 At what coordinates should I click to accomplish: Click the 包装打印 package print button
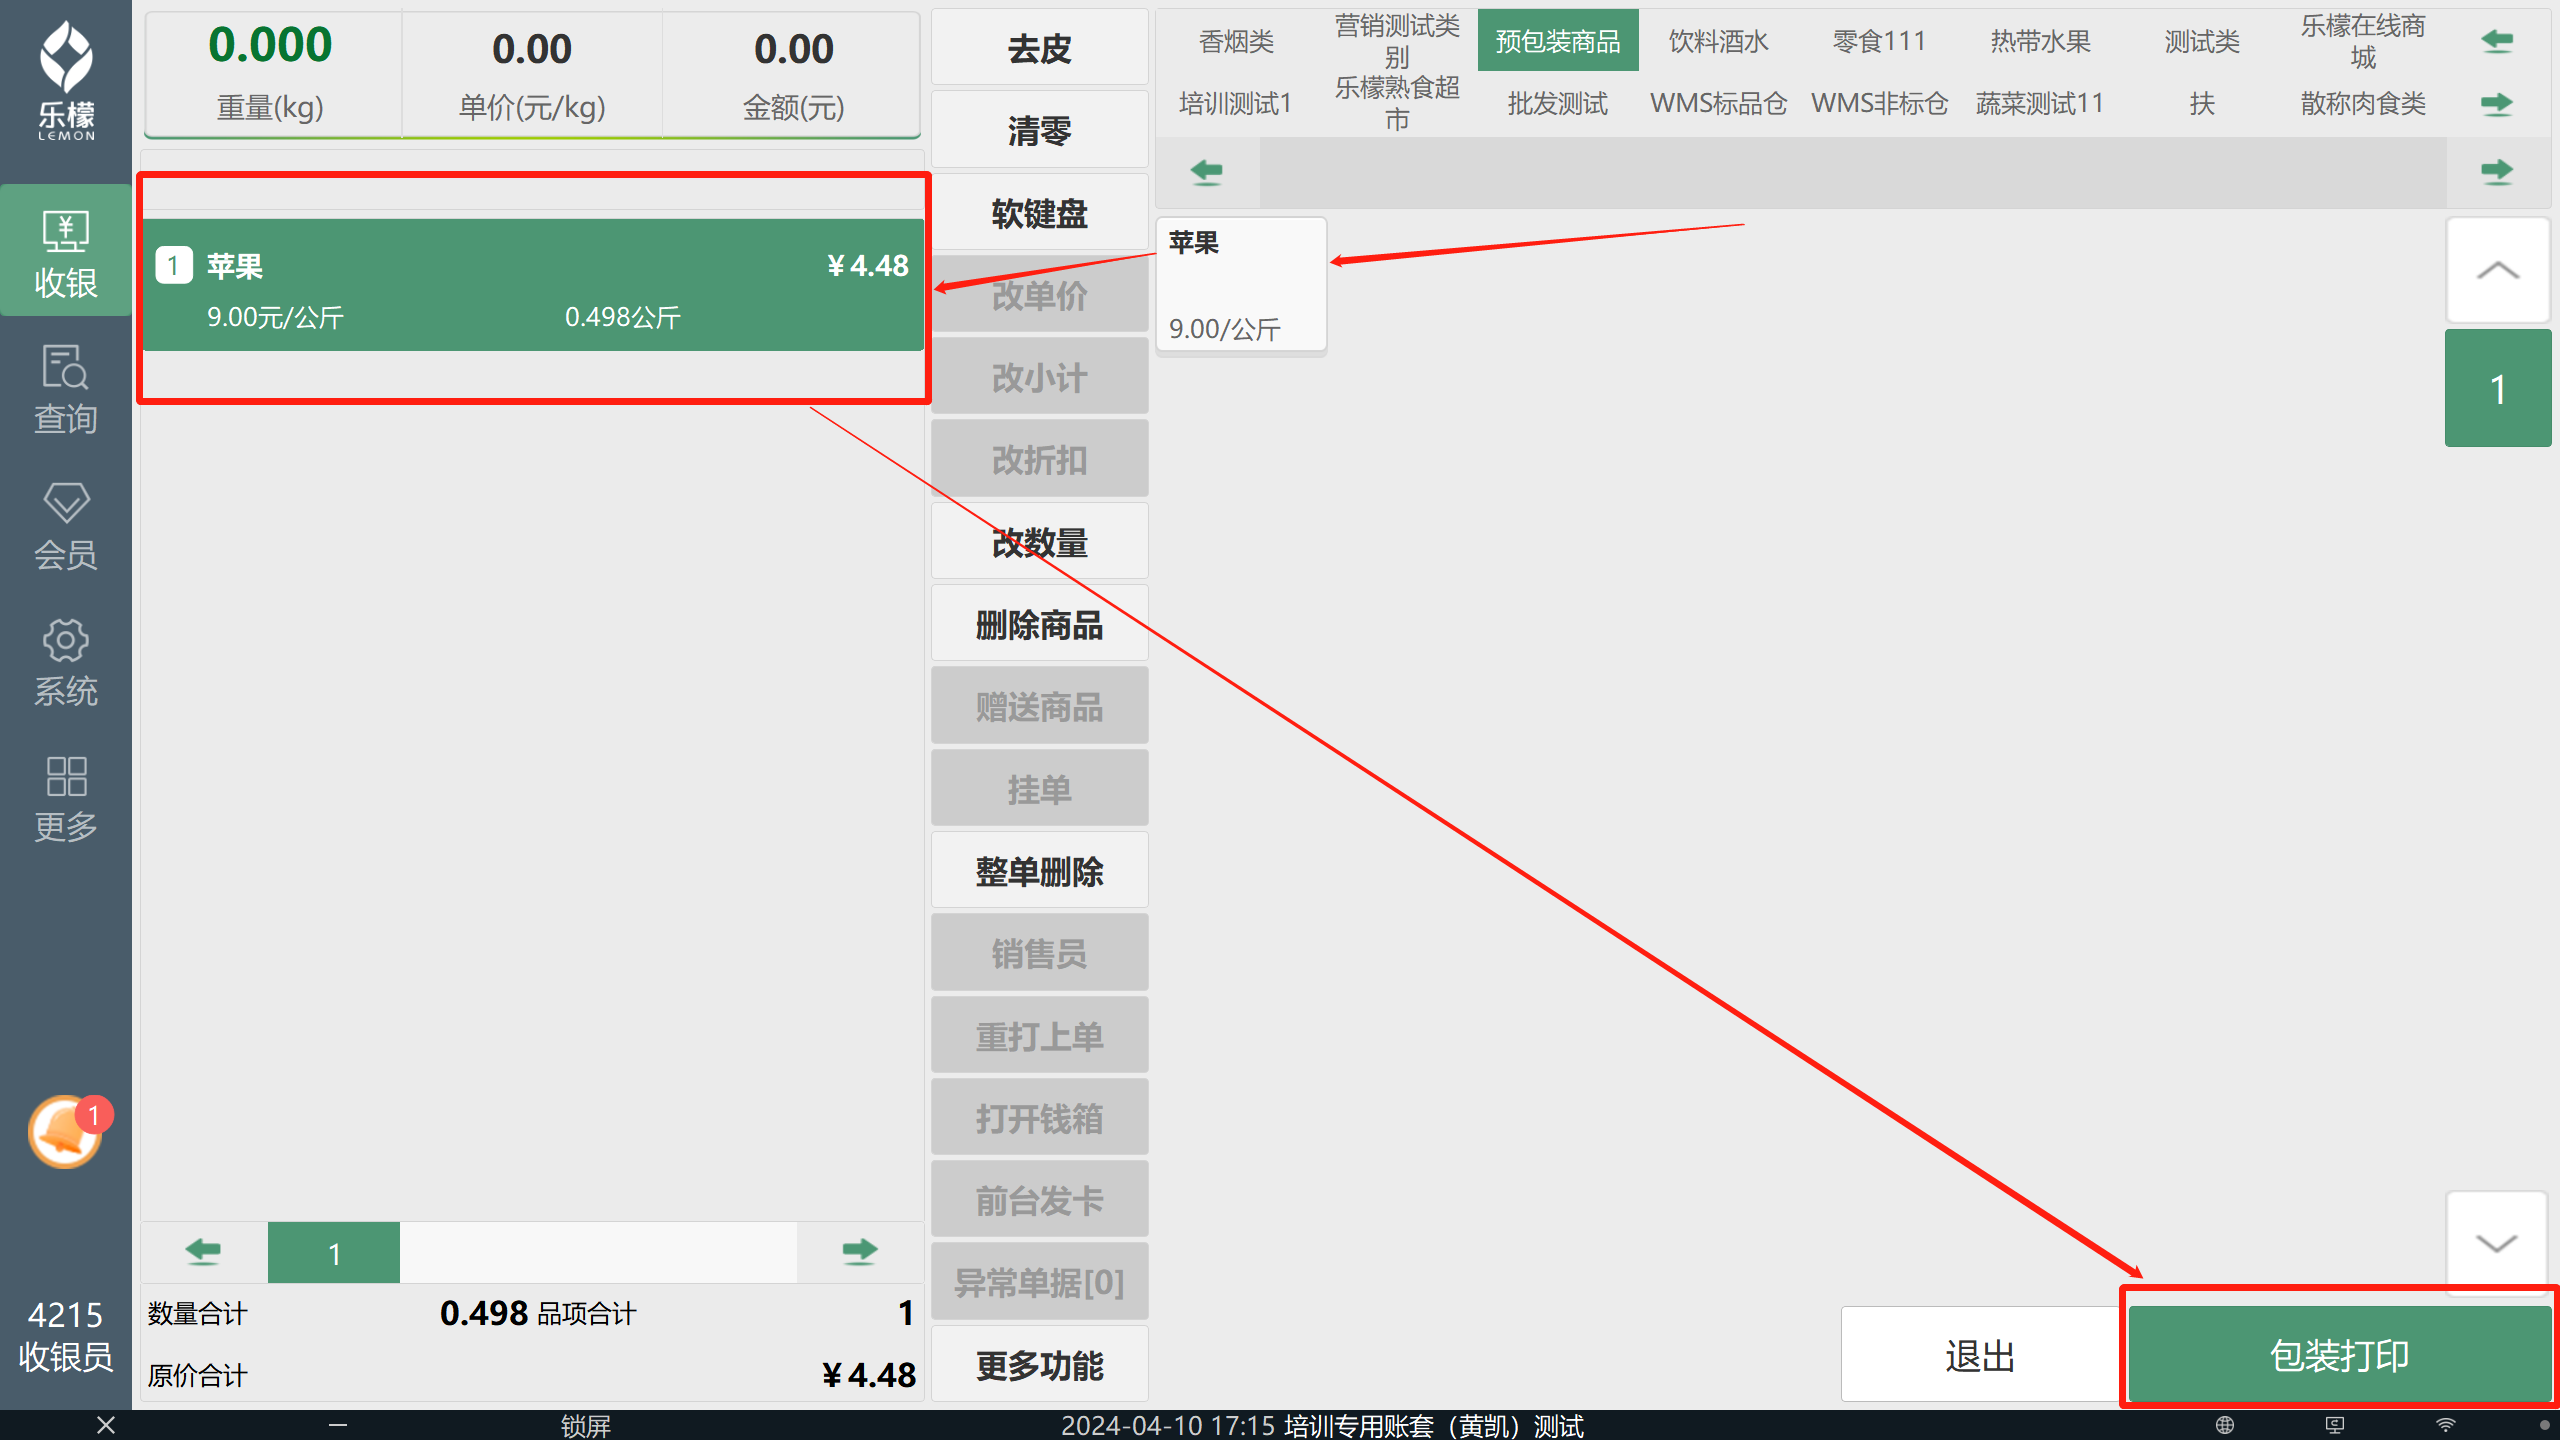2339,1355
